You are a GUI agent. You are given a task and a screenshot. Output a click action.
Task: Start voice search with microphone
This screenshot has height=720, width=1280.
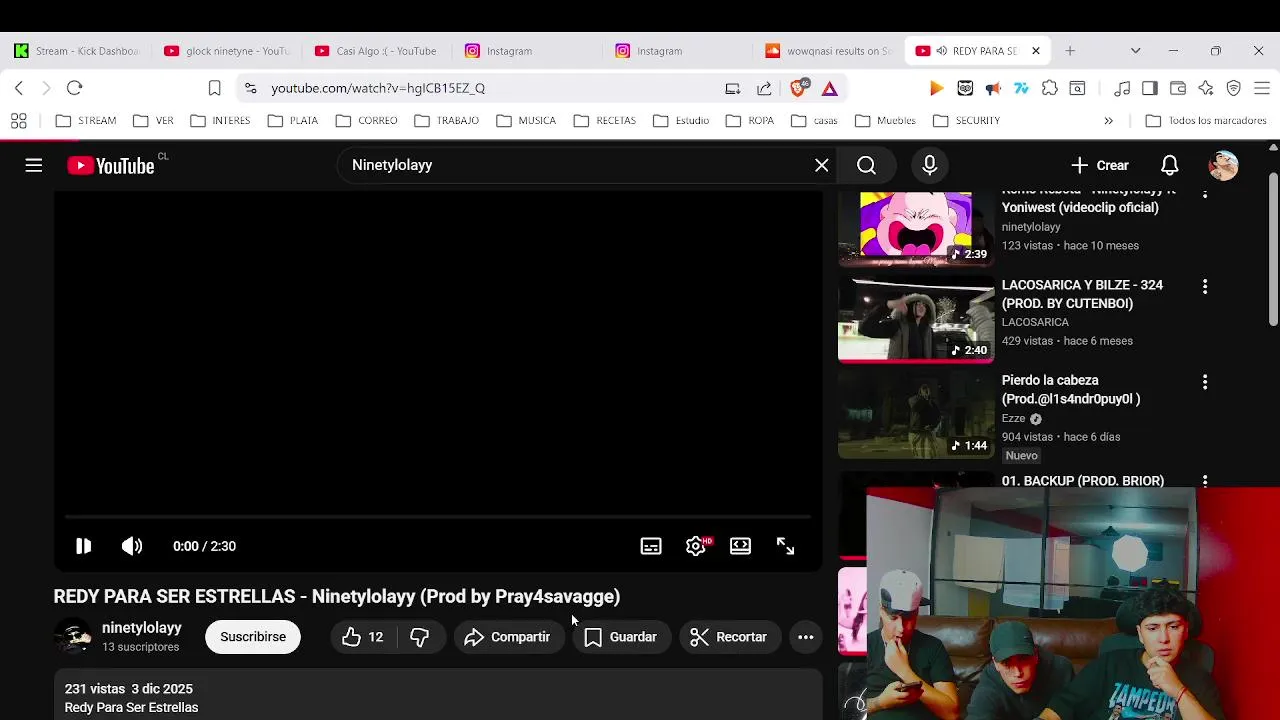coord(930,165)
